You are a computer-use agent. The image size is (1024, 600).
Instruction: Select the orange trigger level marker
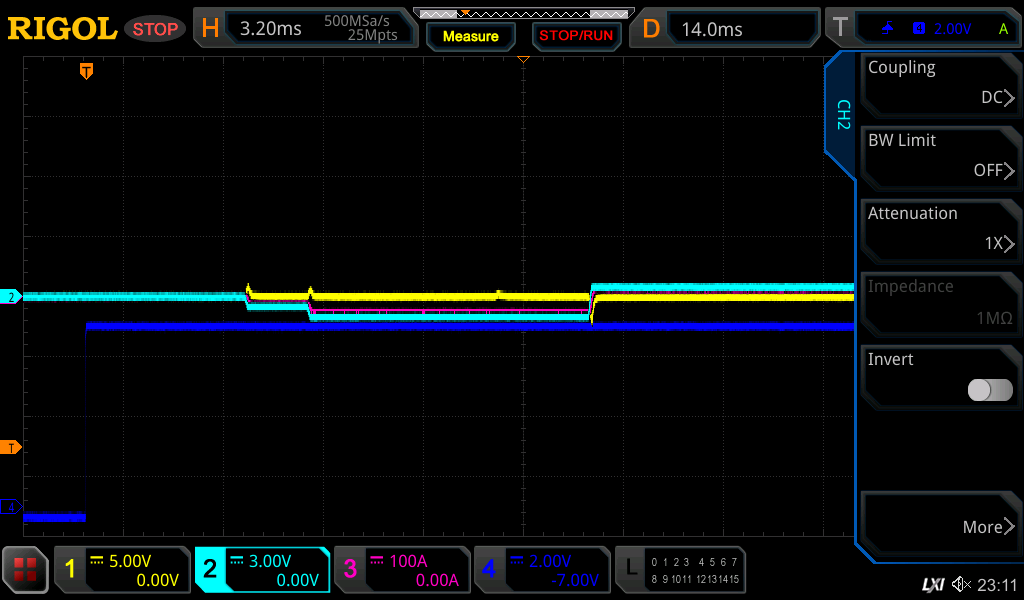[11, 447]
